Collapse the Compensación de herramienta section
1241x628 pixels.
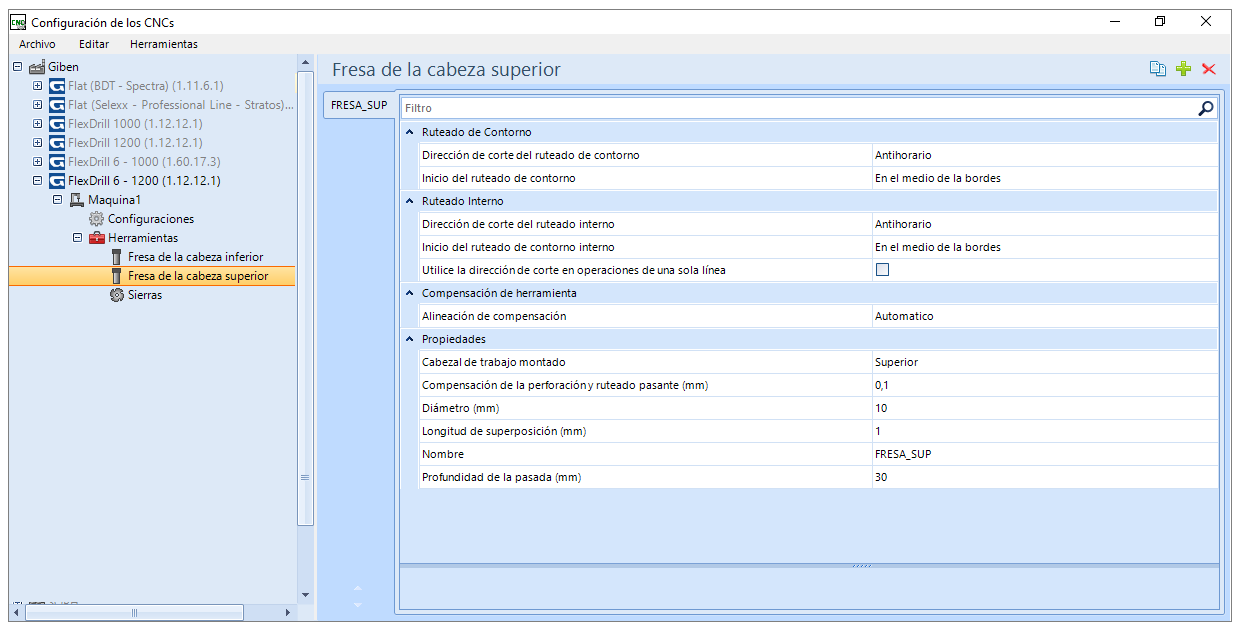tap(409, 293)
